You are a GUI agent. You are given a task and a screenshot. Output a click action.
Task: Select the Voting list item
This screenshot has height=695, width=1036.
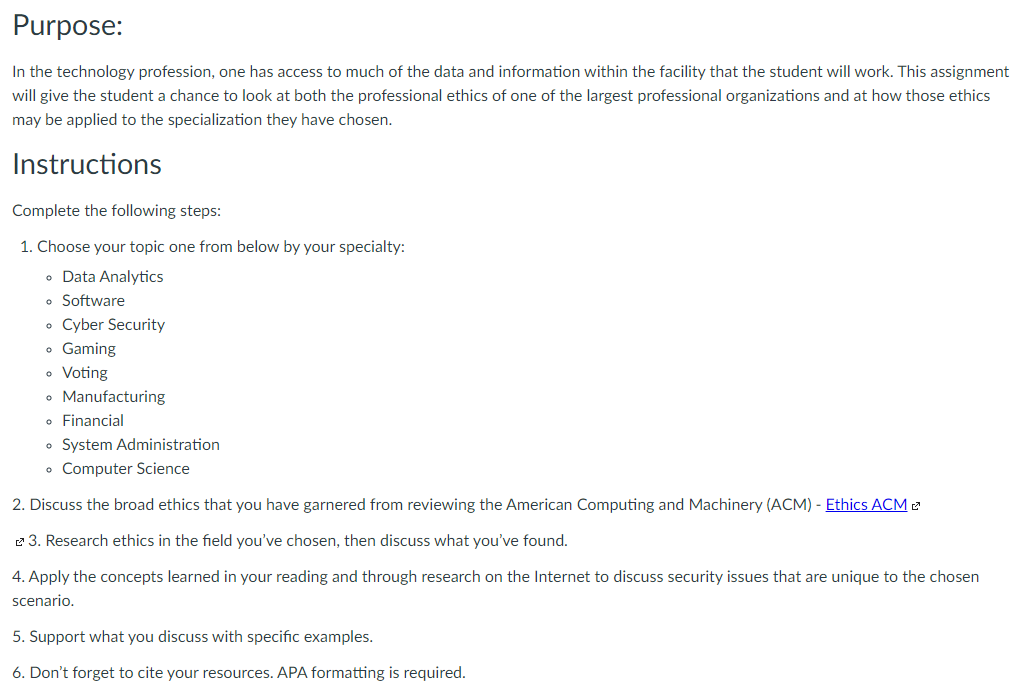(85, 373)
